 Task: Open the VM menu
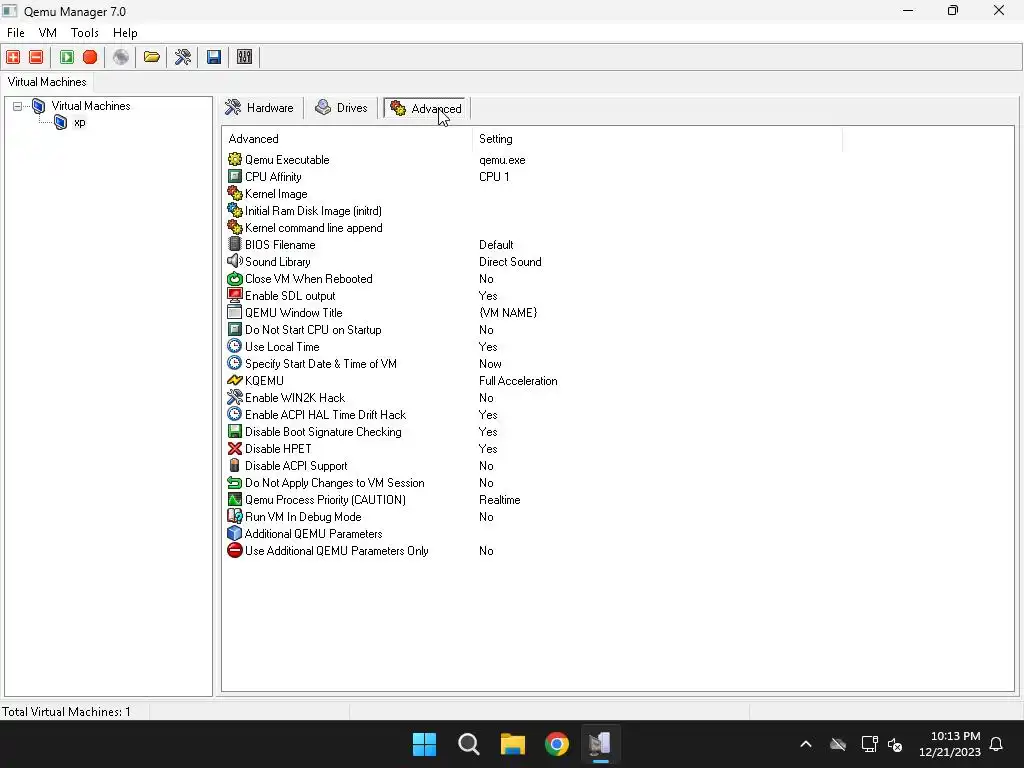(x=48, y=33)
